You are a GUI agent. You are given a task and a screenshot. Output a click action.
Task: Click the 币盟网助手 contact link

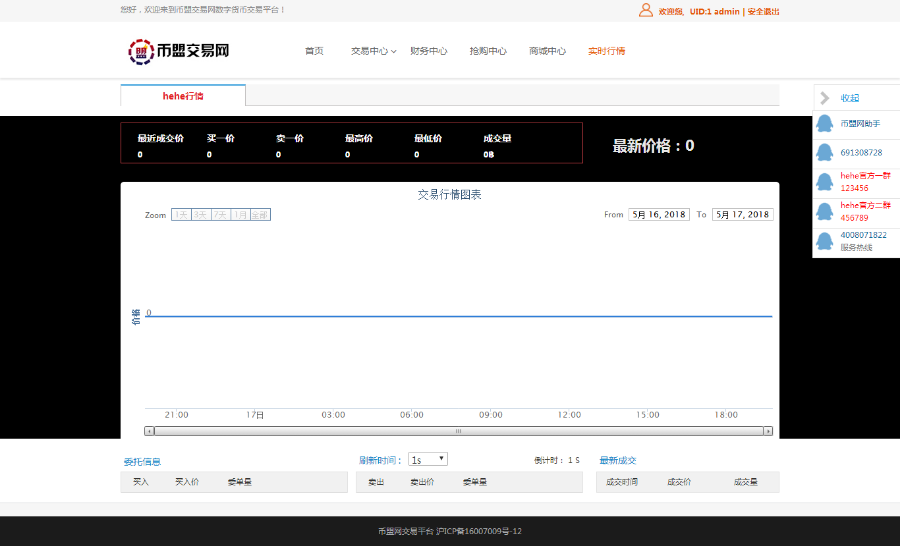(x=860, y=123)
